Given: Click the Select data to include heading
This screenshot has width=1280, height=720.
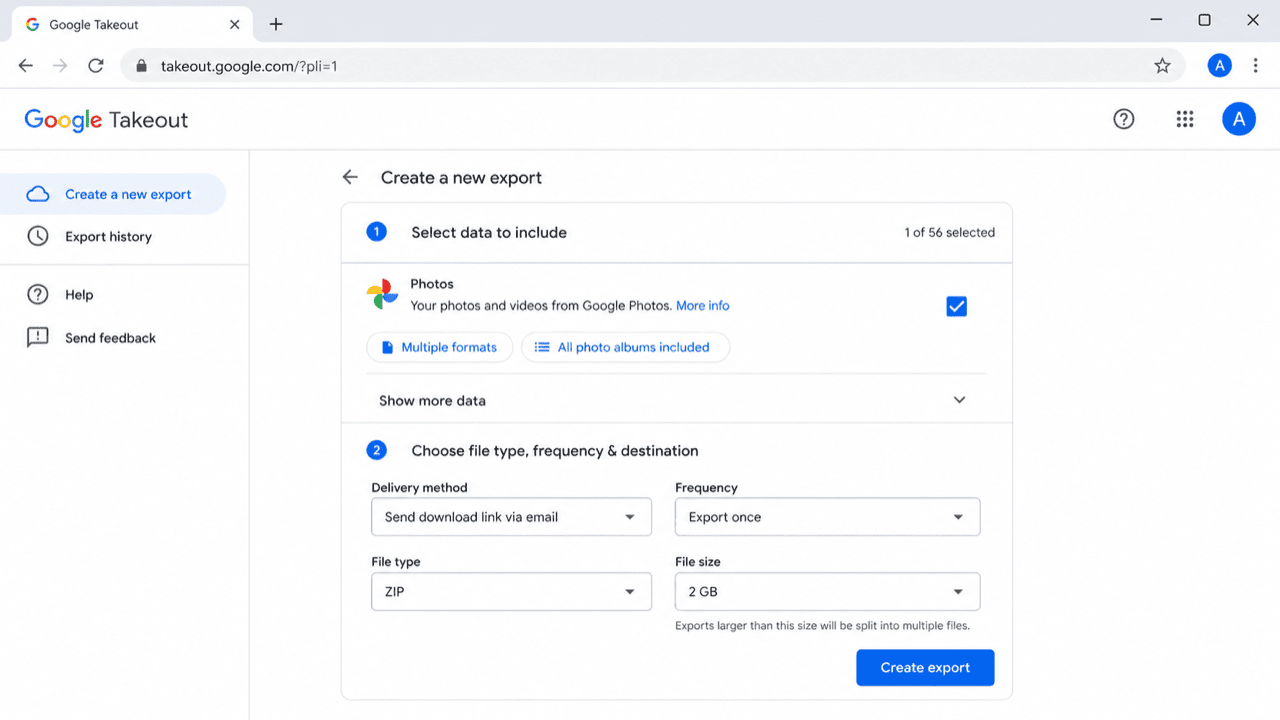Looking at the screenshot, I should pyautogui.click(x=489, y=232).
